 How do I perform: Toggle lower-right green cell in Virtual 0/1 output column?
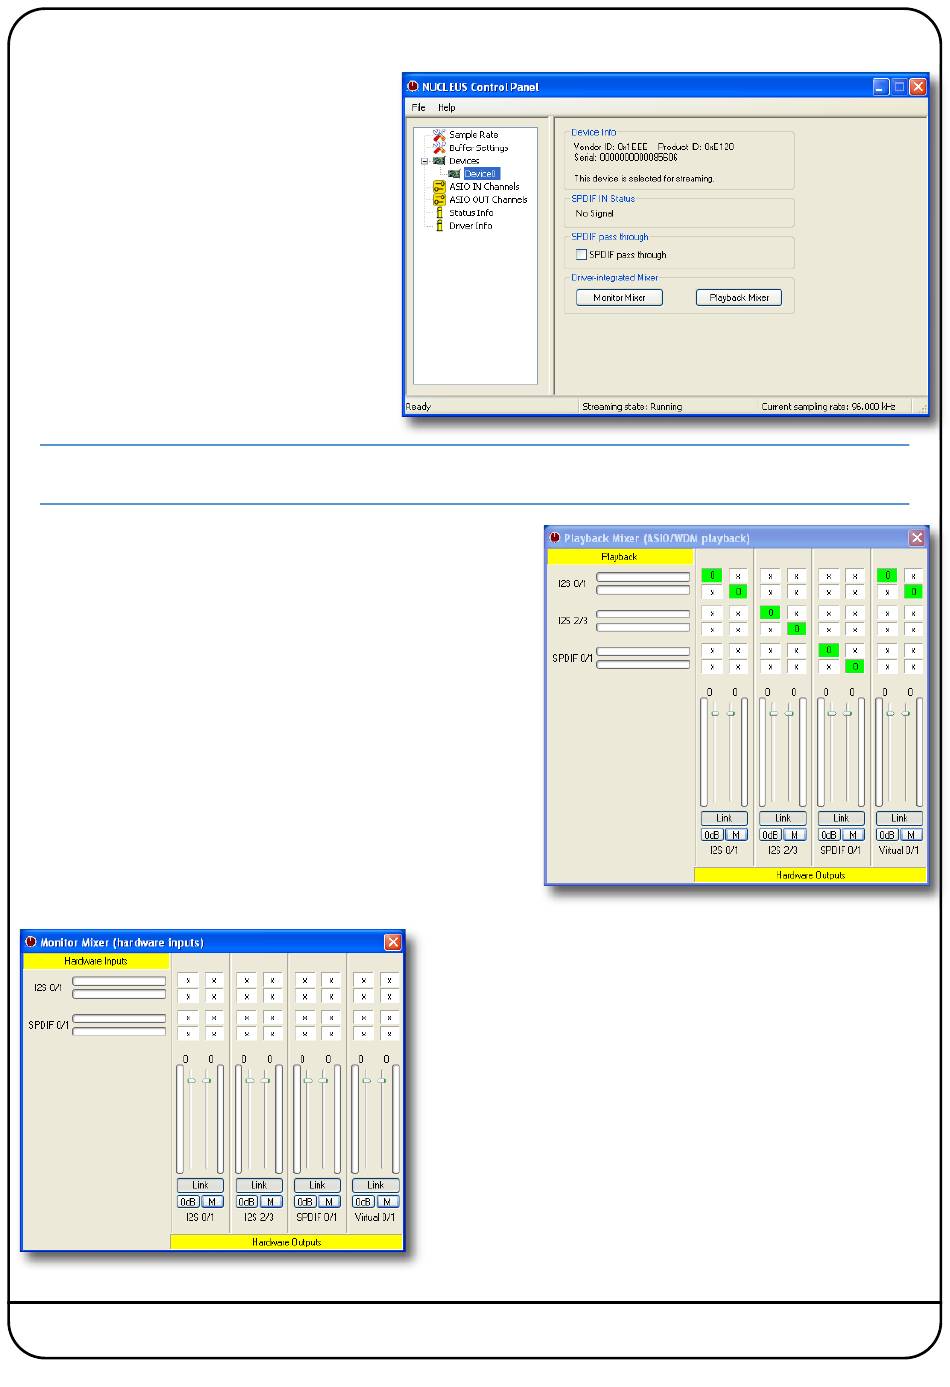pyautogui.click(x=913, y=592)
